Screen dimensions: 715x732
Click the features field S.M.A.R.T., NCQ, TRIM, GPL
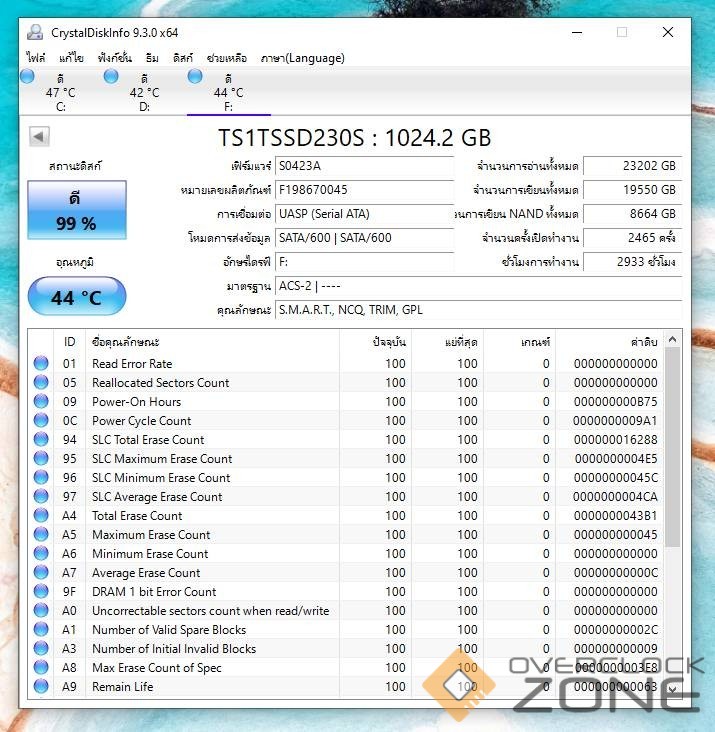(x=478, y=310)
